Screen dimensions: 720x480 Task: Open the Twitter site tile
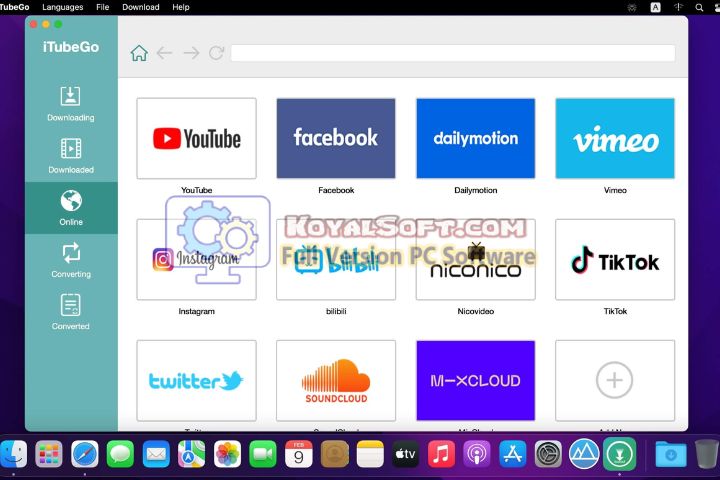coord(197,380)
